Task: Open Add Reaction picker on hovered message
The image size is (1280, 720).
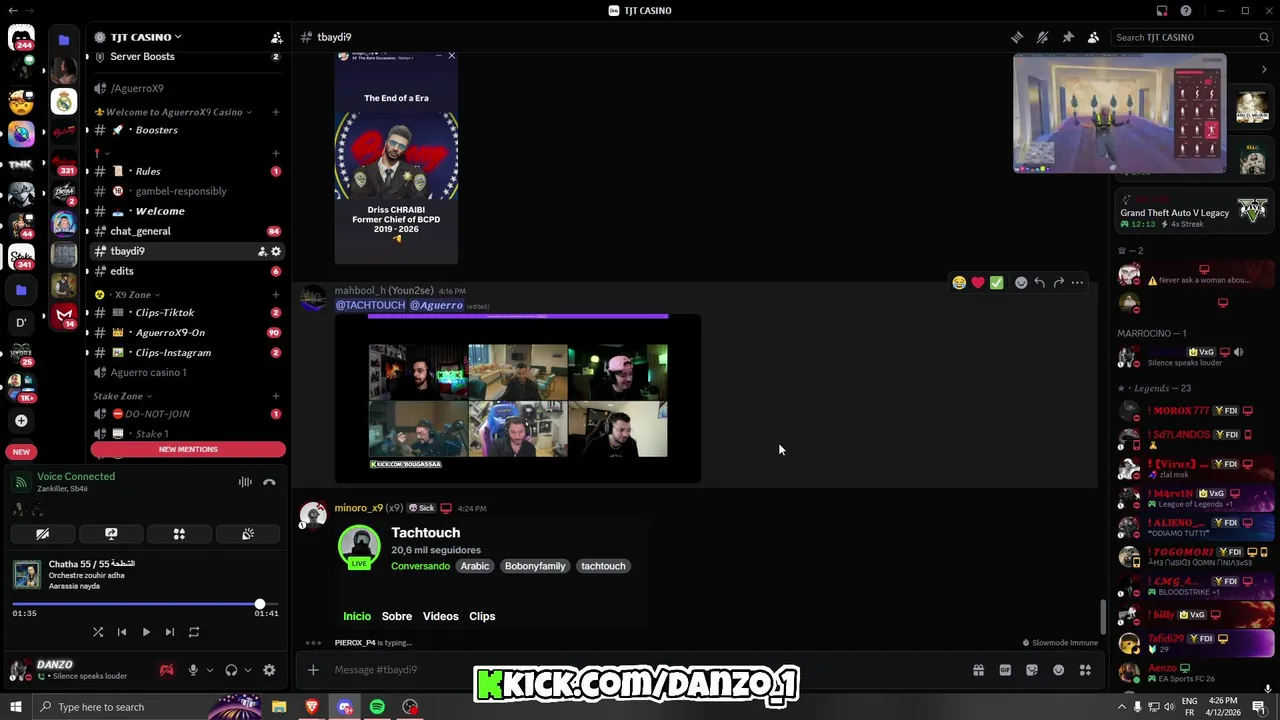Action: click(1021, 283)
